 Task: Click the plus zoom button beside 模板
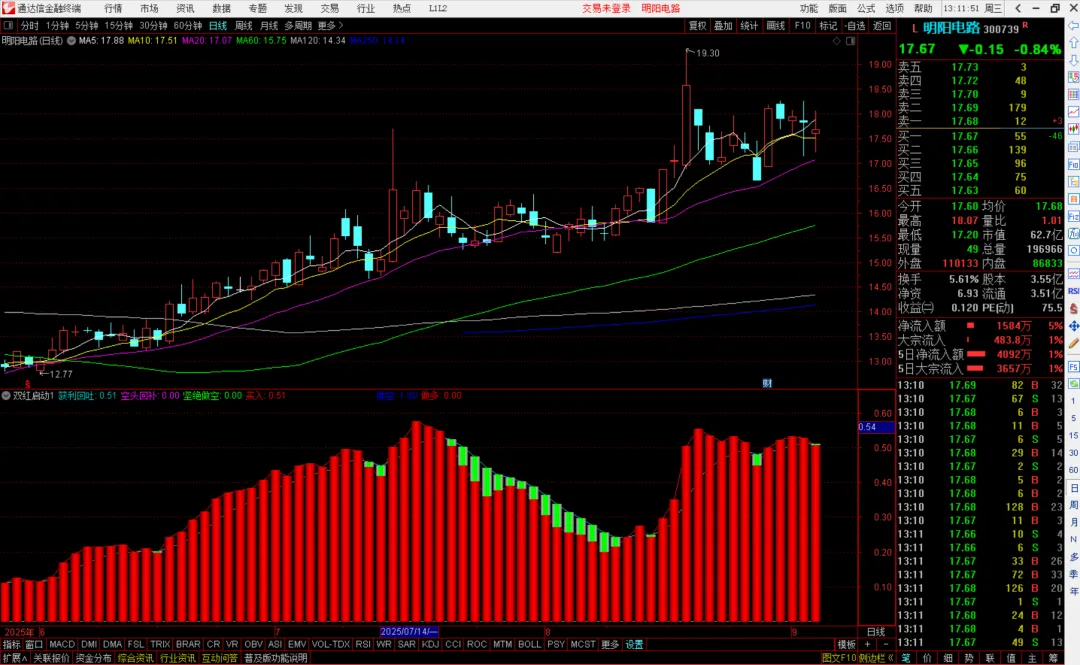867,644
